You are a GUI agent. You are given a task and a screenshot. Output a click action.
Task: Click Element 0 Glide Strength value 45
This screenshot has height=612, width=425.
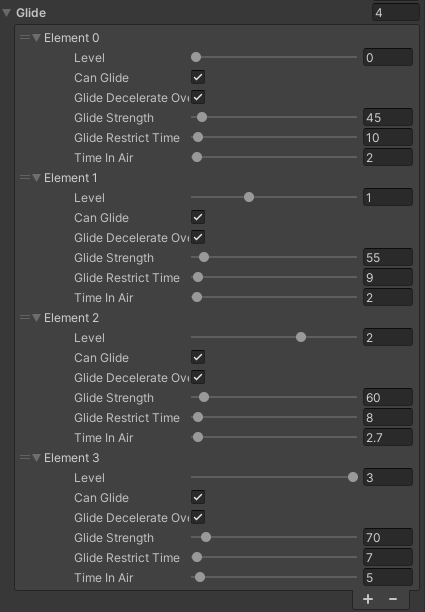[x=388, y=117]
